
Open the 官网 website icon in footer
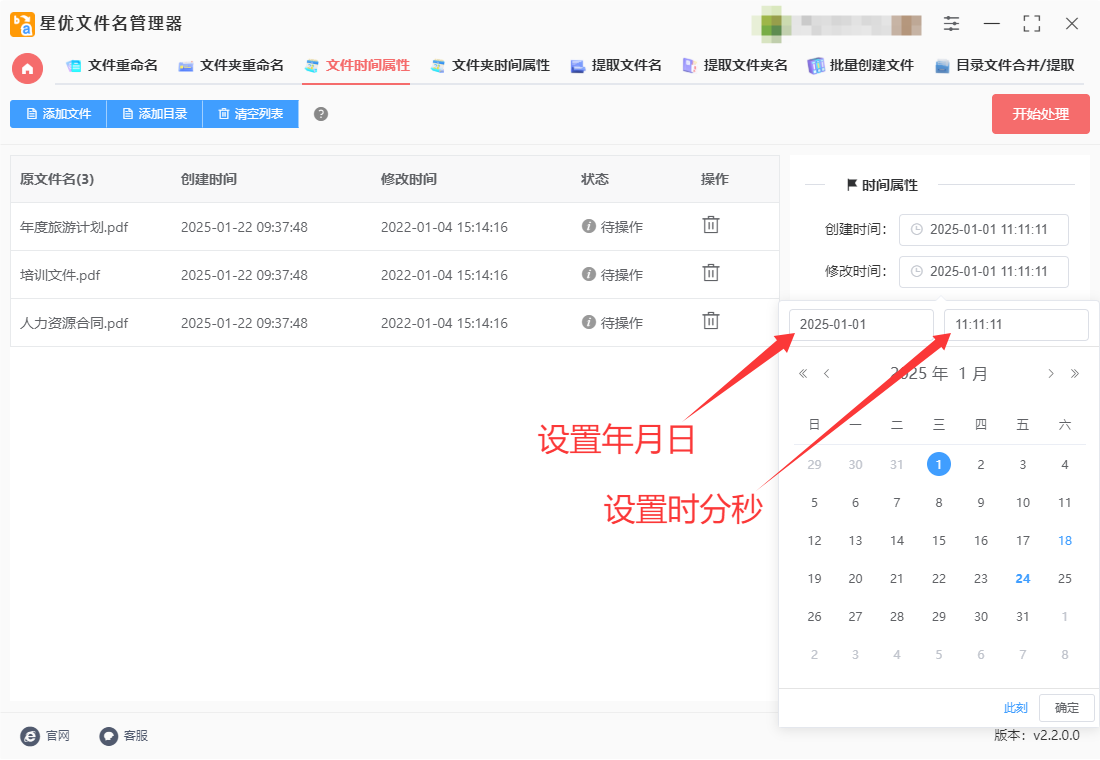pyautogui.click(x=30, y=735)
